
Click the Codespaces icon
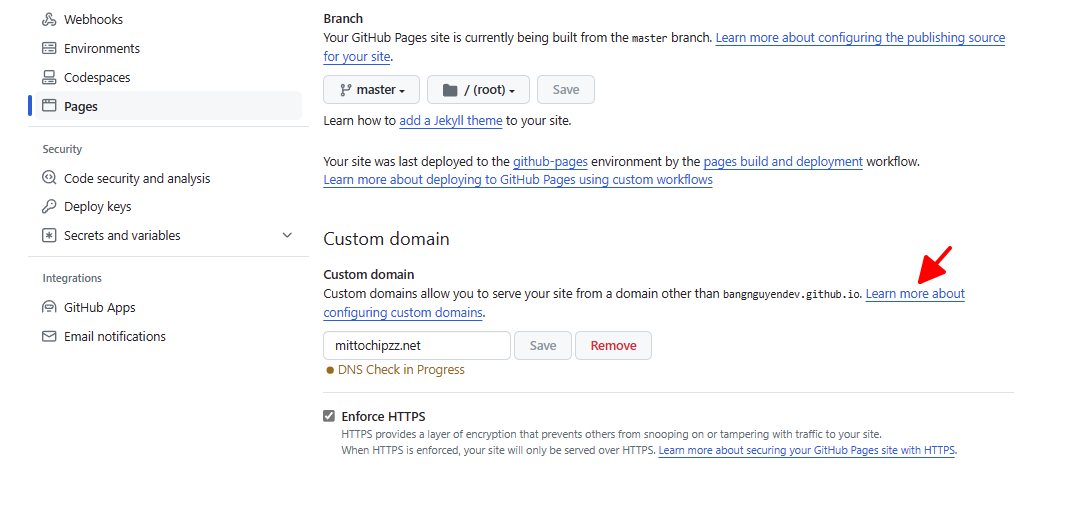point(48,77)
